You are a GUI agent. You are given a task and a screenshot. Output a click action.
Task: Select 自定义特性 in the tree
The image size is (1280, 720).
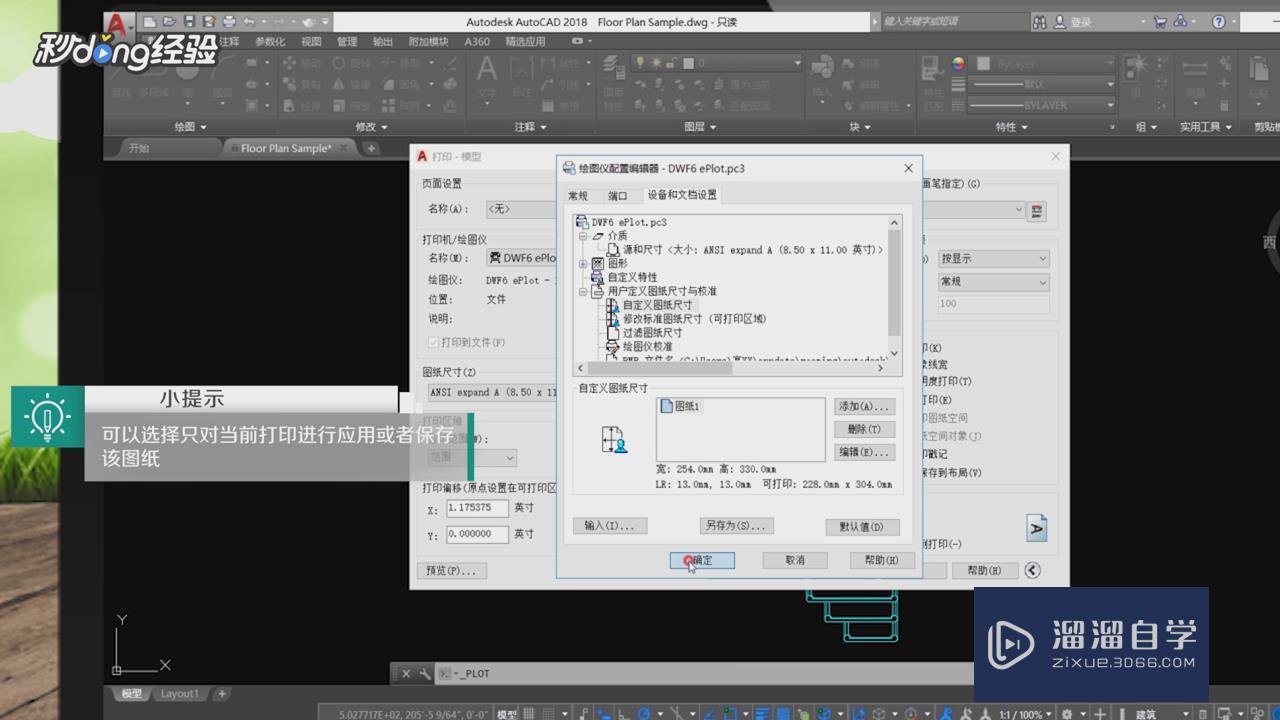pos(632,278)
